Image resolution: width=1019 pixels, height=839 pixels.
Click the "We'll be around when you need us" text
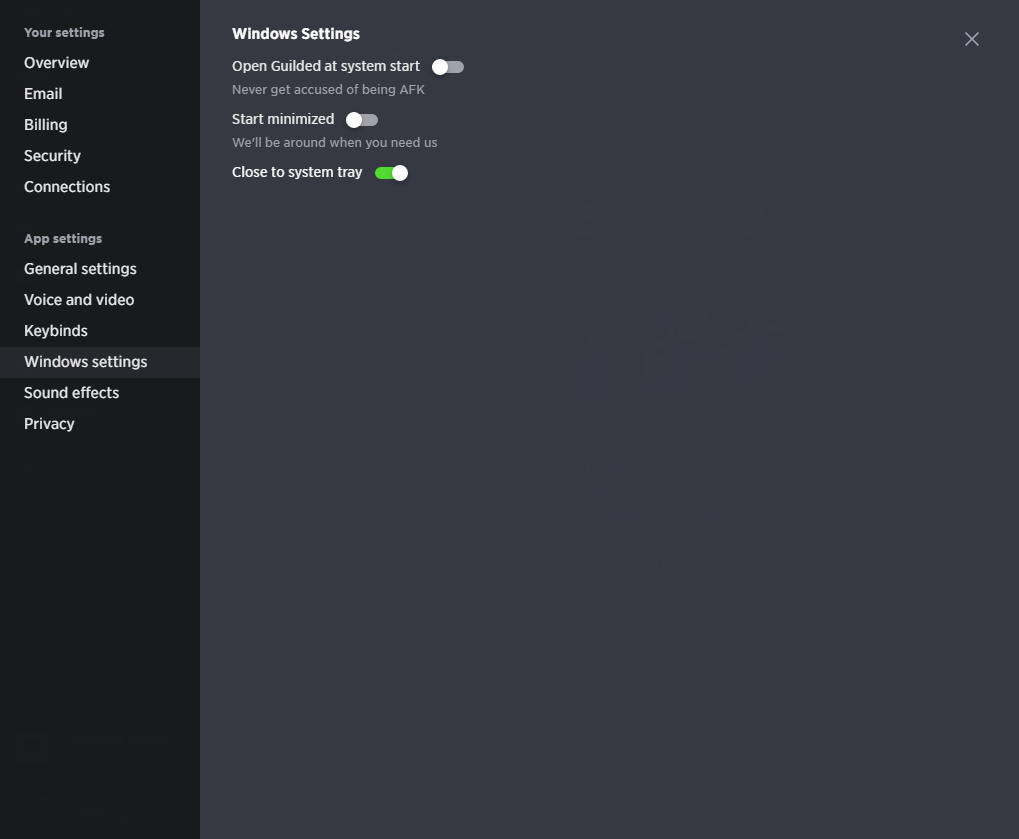(x=335, y=142)
